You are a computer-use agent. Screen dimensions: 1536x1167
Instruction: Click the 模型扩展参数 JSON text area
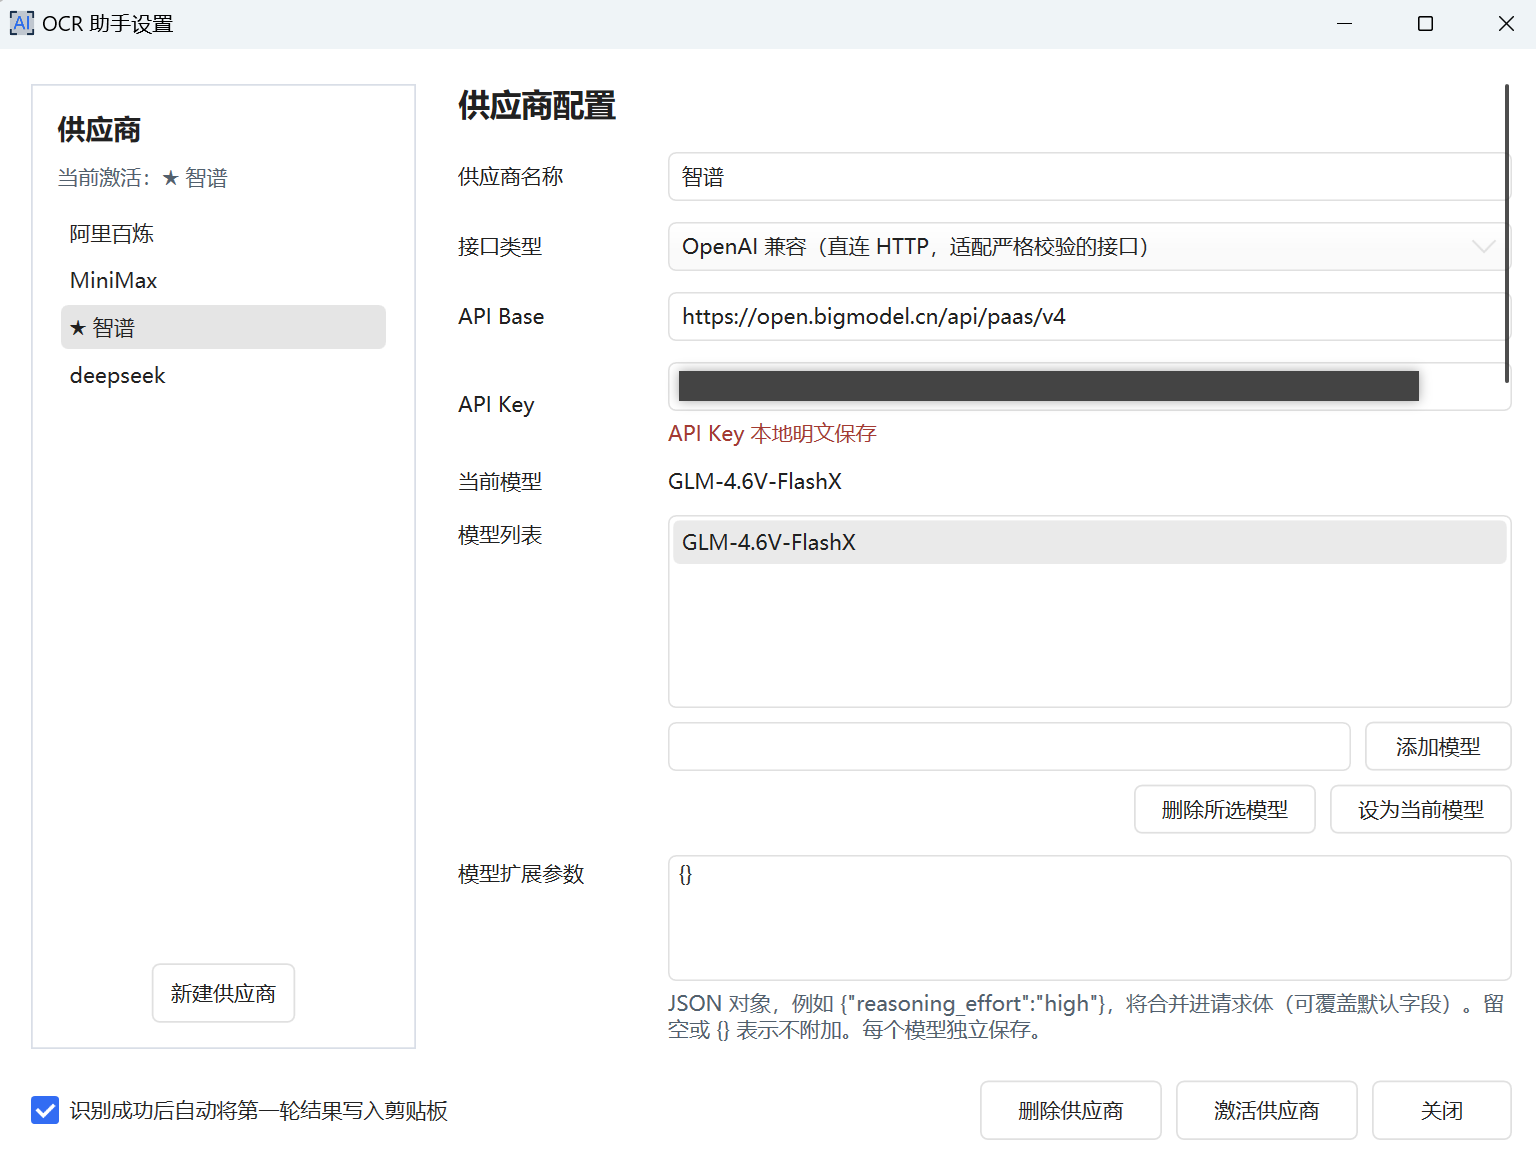[x=1089, y=918]
